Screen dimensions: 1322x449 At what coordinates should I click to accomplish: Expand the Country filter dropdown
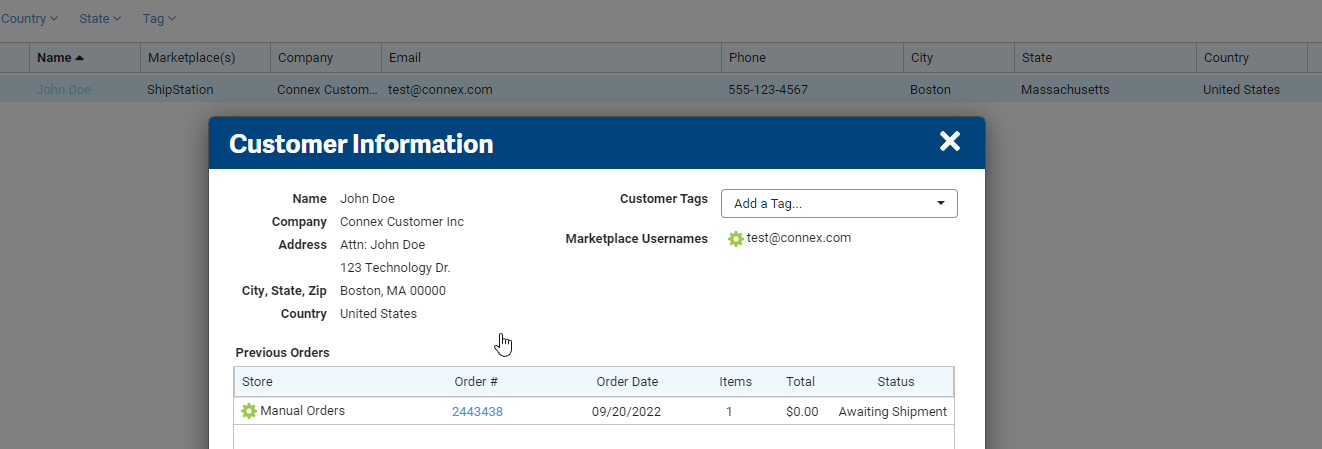pyautogui.click(x=29, y=19)
